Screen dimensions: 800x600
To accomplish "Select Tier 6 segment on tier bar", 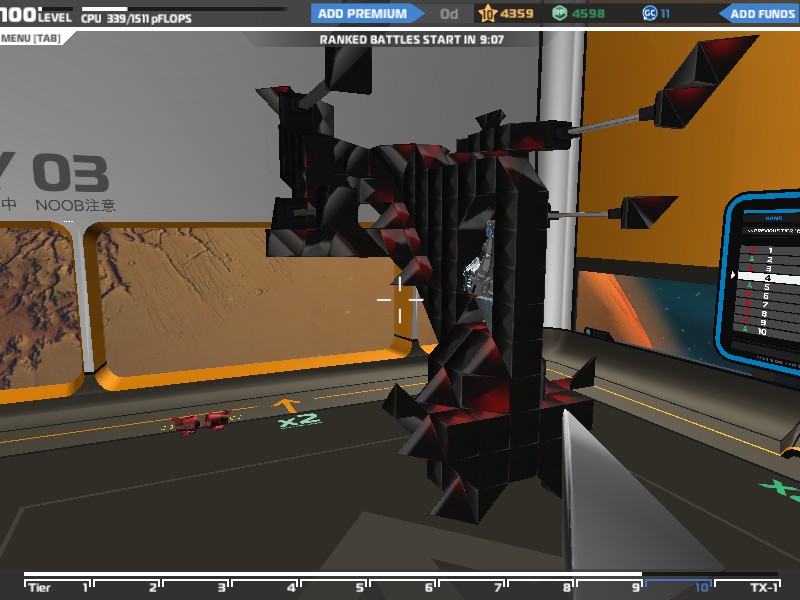I will tap(403, 587).
